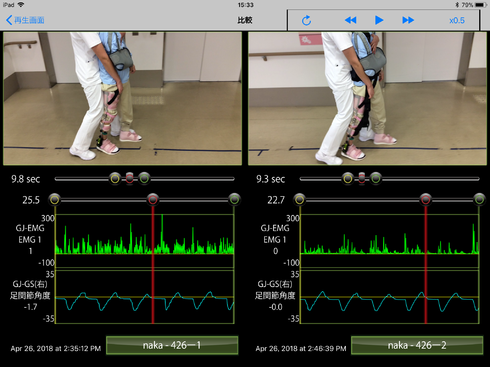The image size is (490, 367).
Task: Tap the reload/reset playback icon
Action: click(x=306, y=20)
